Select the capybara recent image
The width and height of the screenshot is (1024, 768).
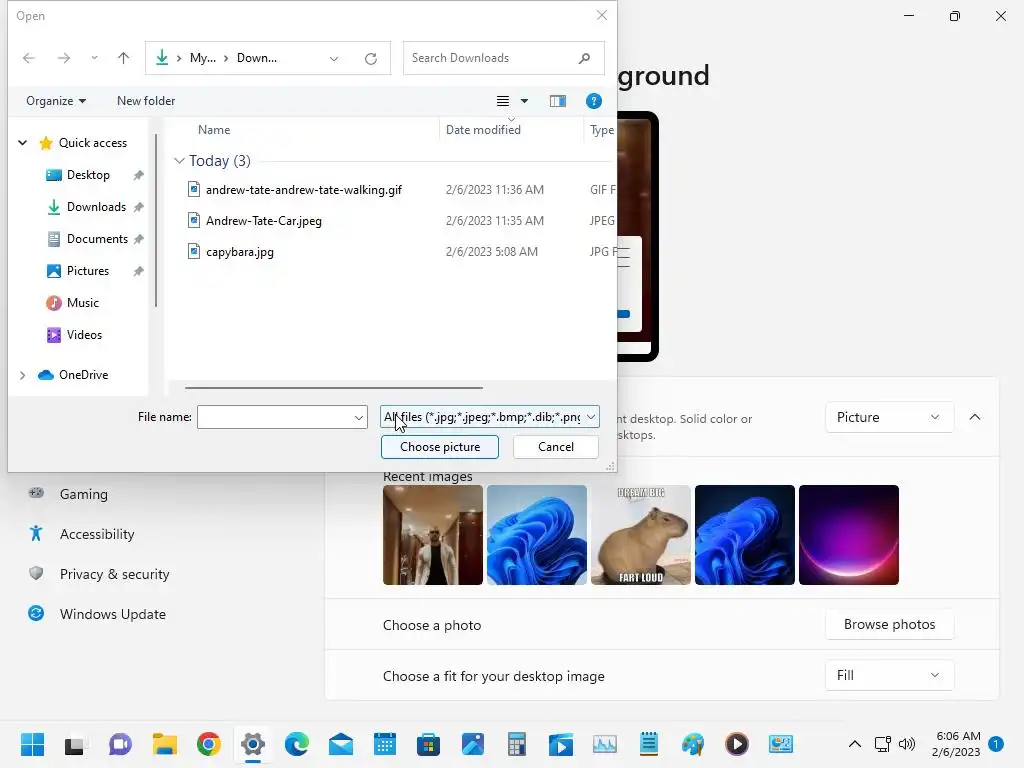click(x=641, y=535)
